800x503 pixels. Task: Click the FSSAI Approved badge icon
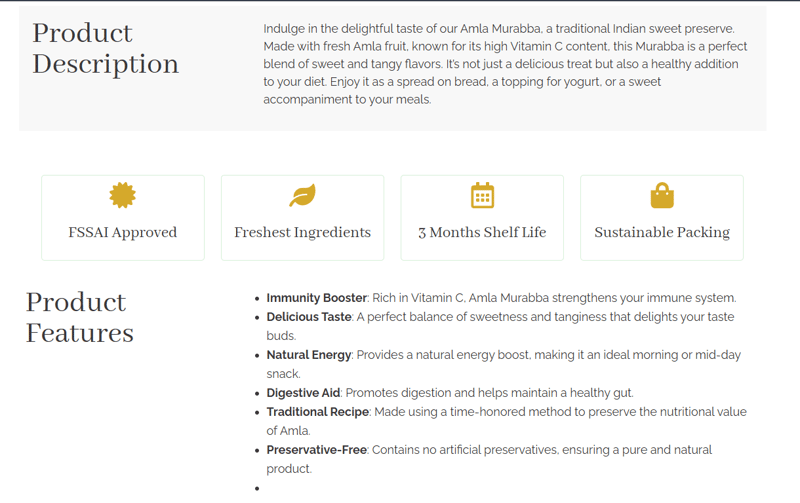pyautogui.click(x=122, y=195)
